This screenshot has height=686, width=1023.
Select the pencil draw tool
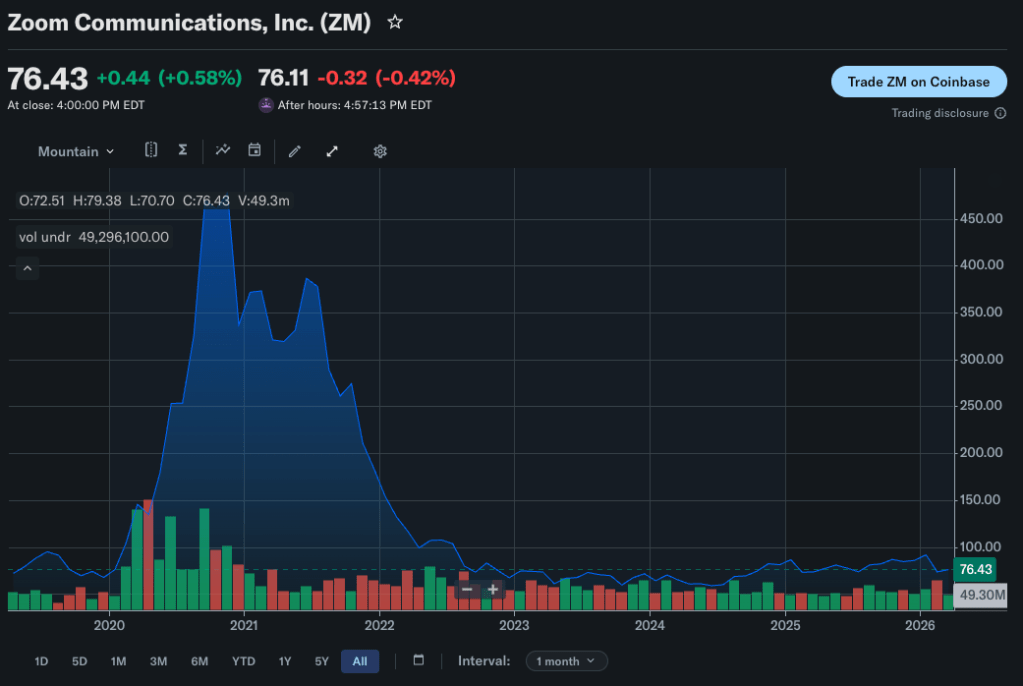click(294, 151)
